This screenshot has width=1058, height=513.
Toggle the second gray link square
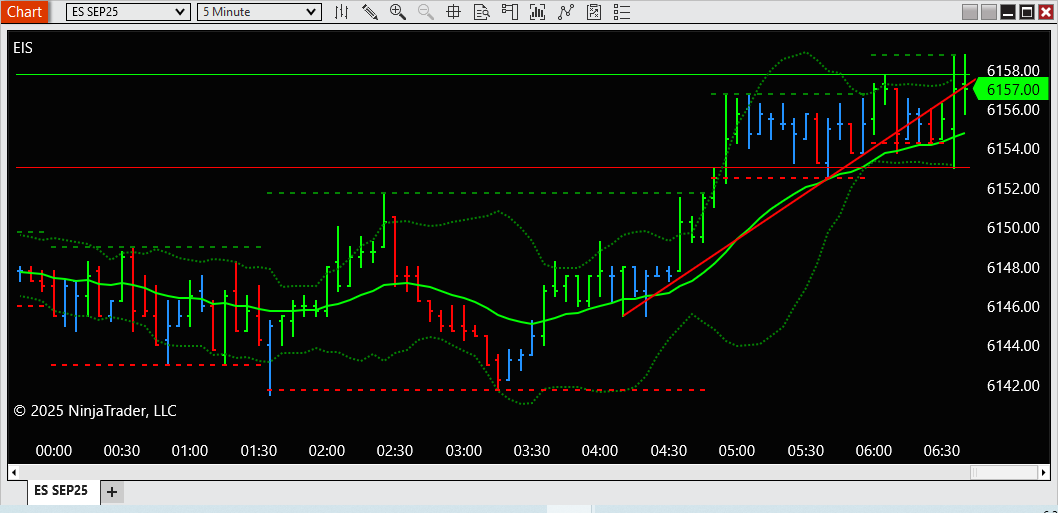click(989, 12)
